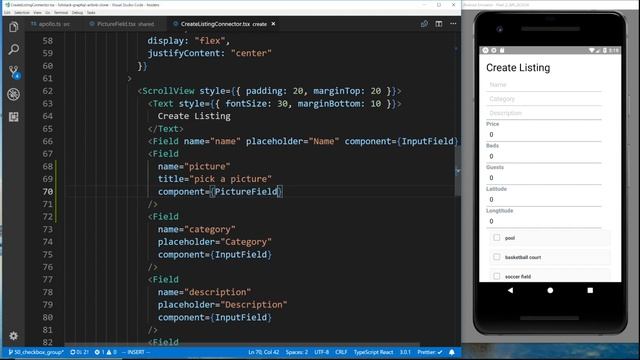Click the TypeScript version 3.0.1 indicator
640x360 pixels.
405,352
